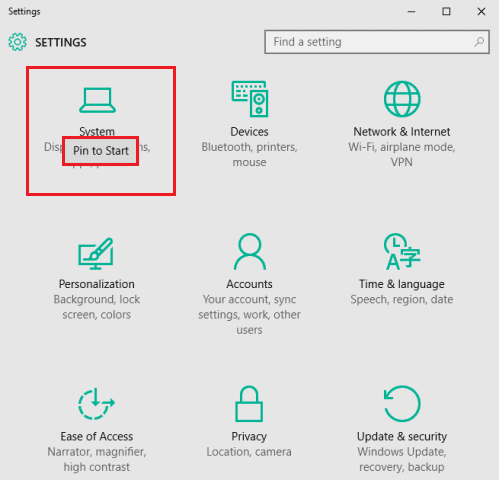Screen dimensions: 499x480
Task: Open the Ease of Access icon
Action: 96,404
